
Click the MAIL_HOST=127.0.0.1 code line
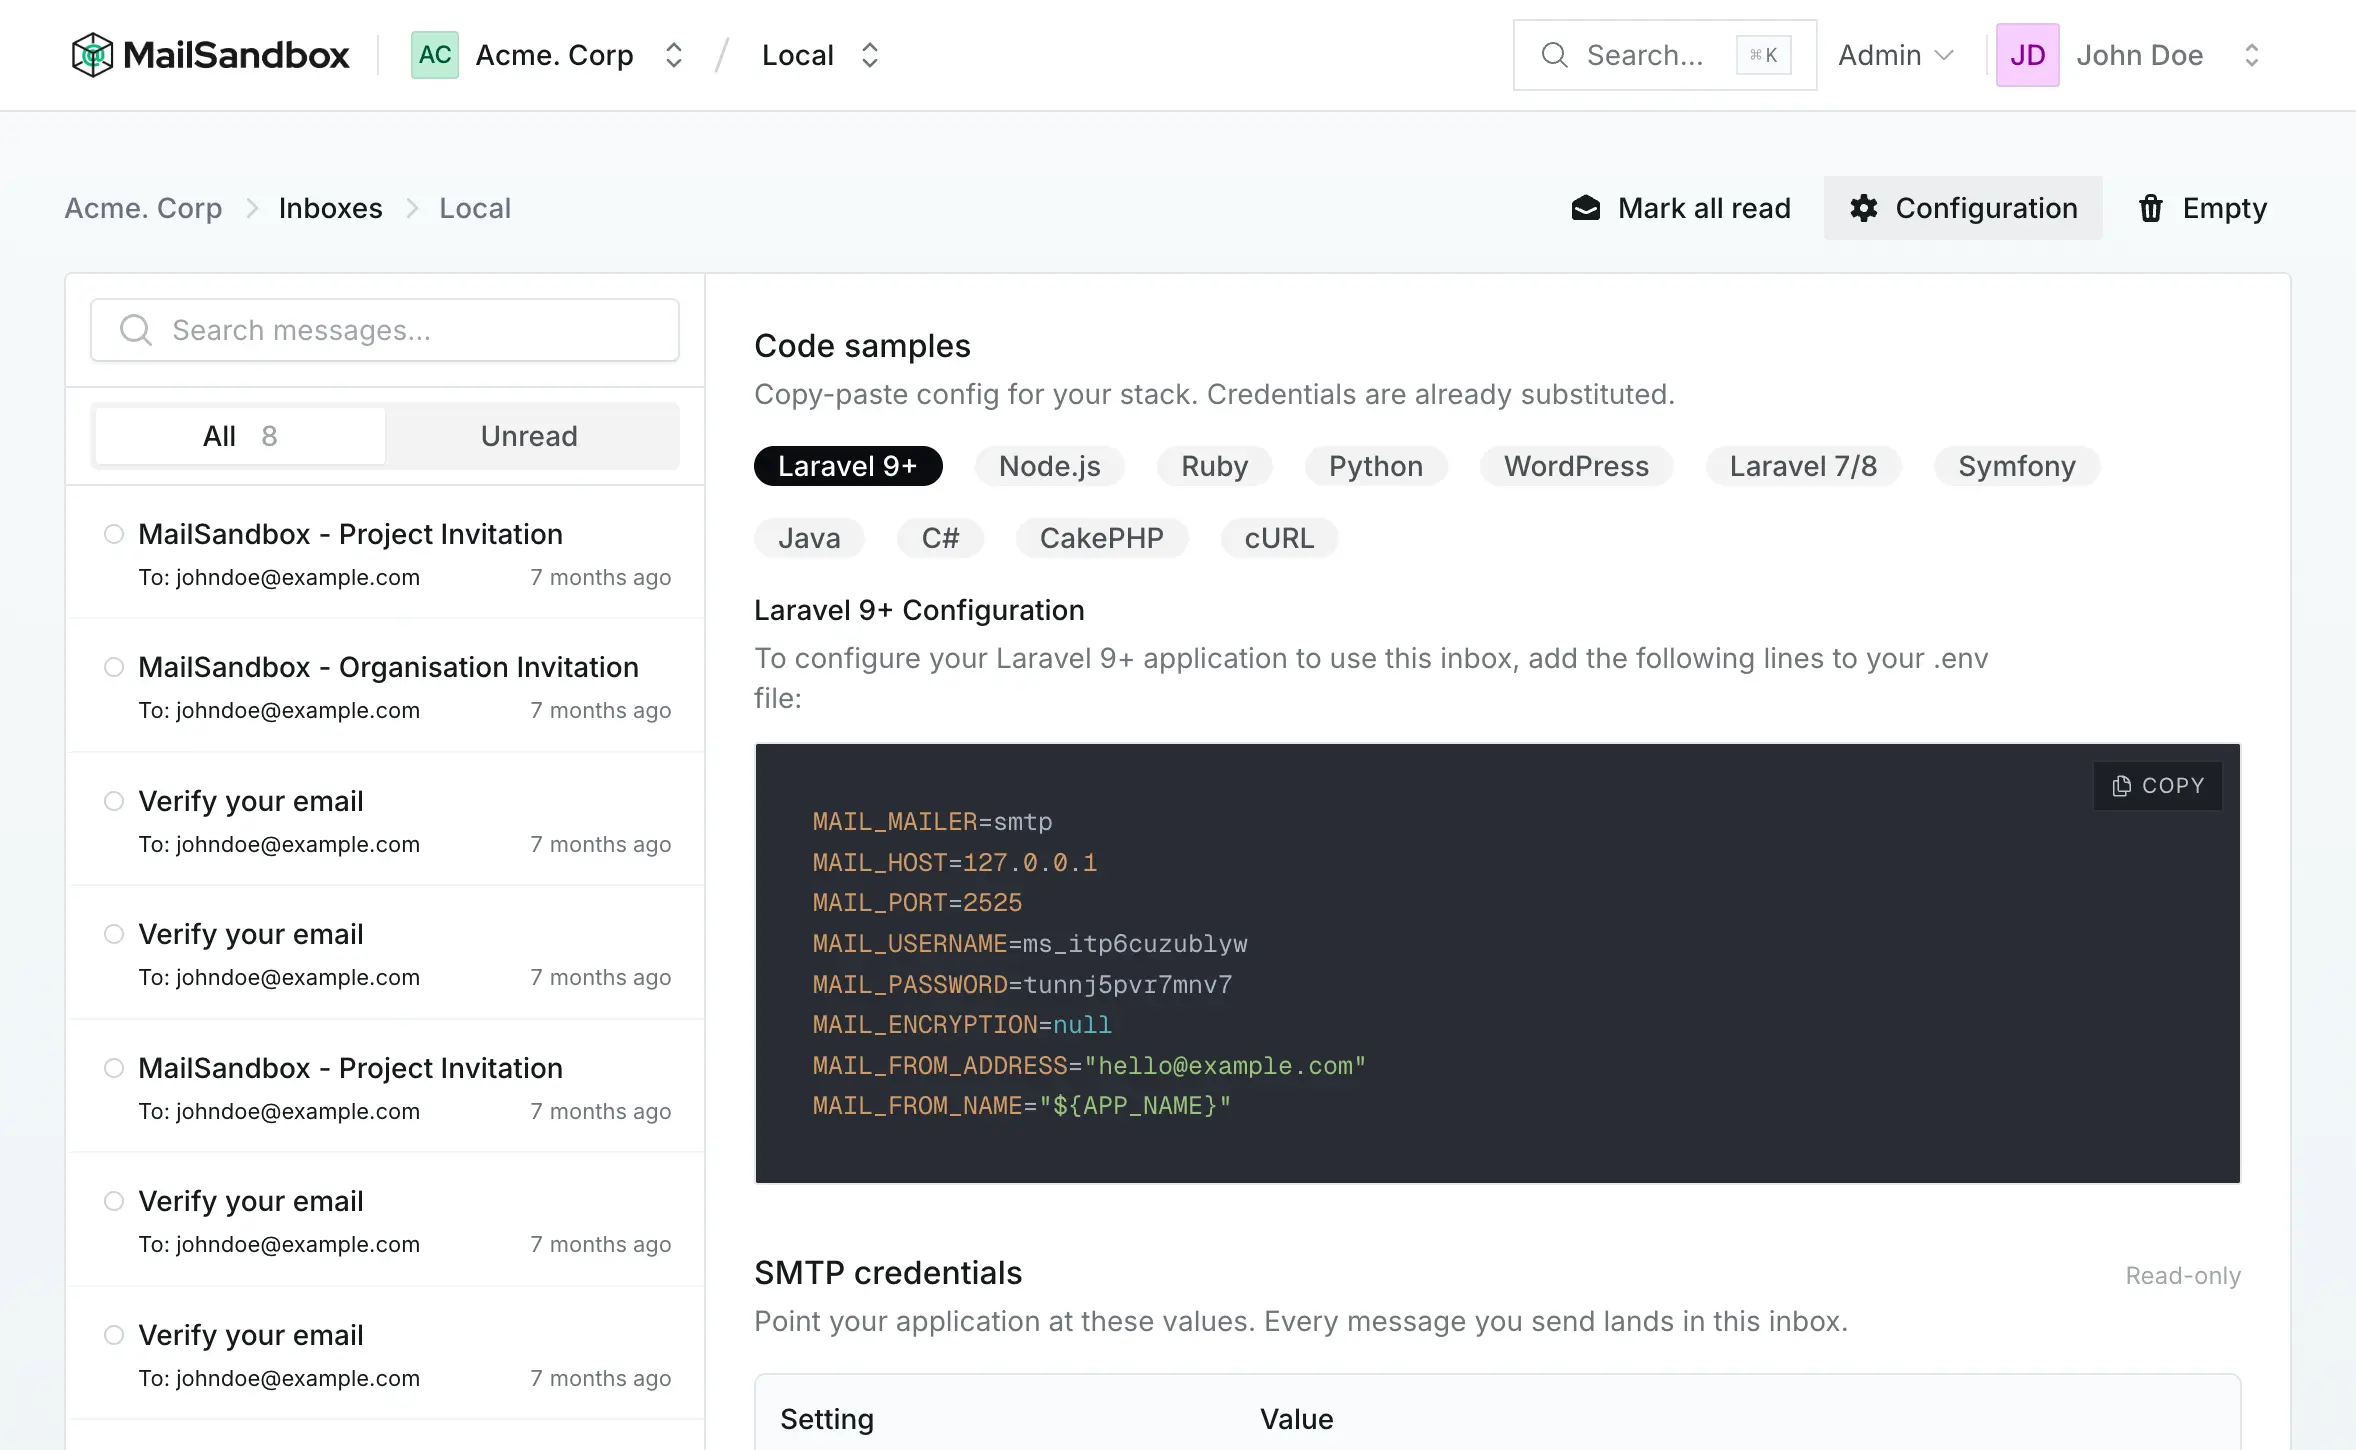tap(954, 862)
